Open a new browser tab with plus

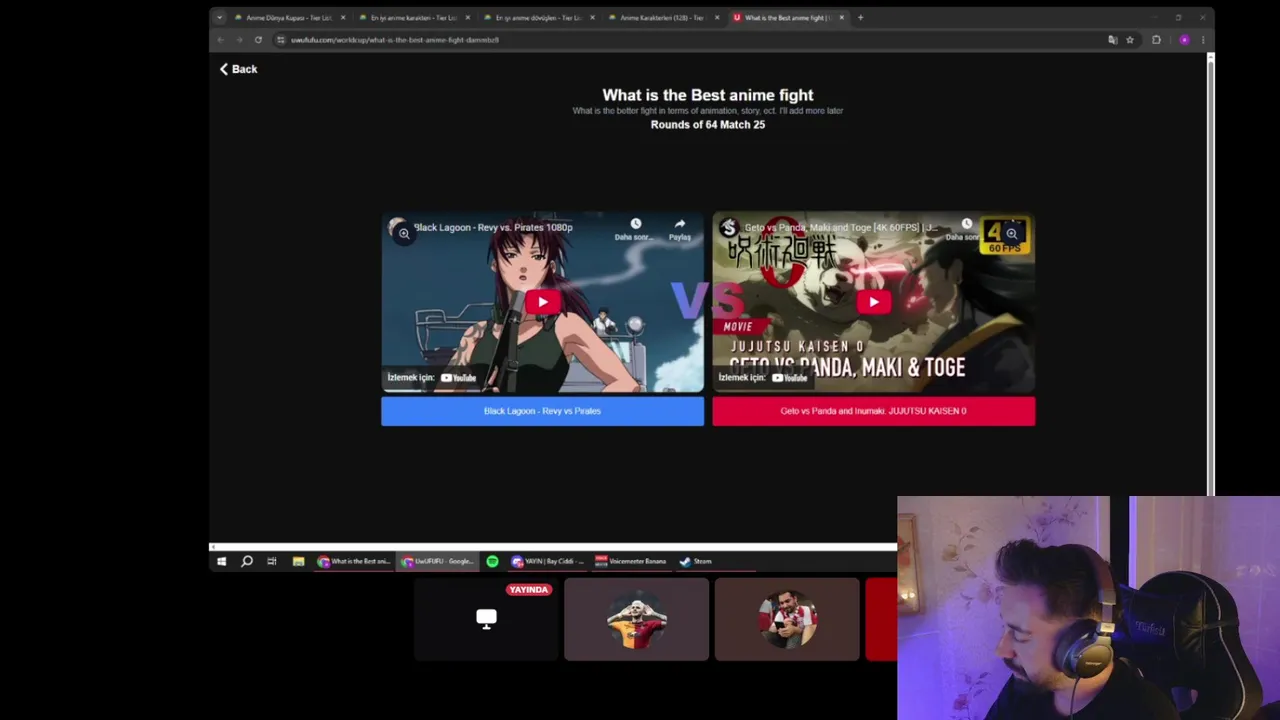tap(860, 17)
